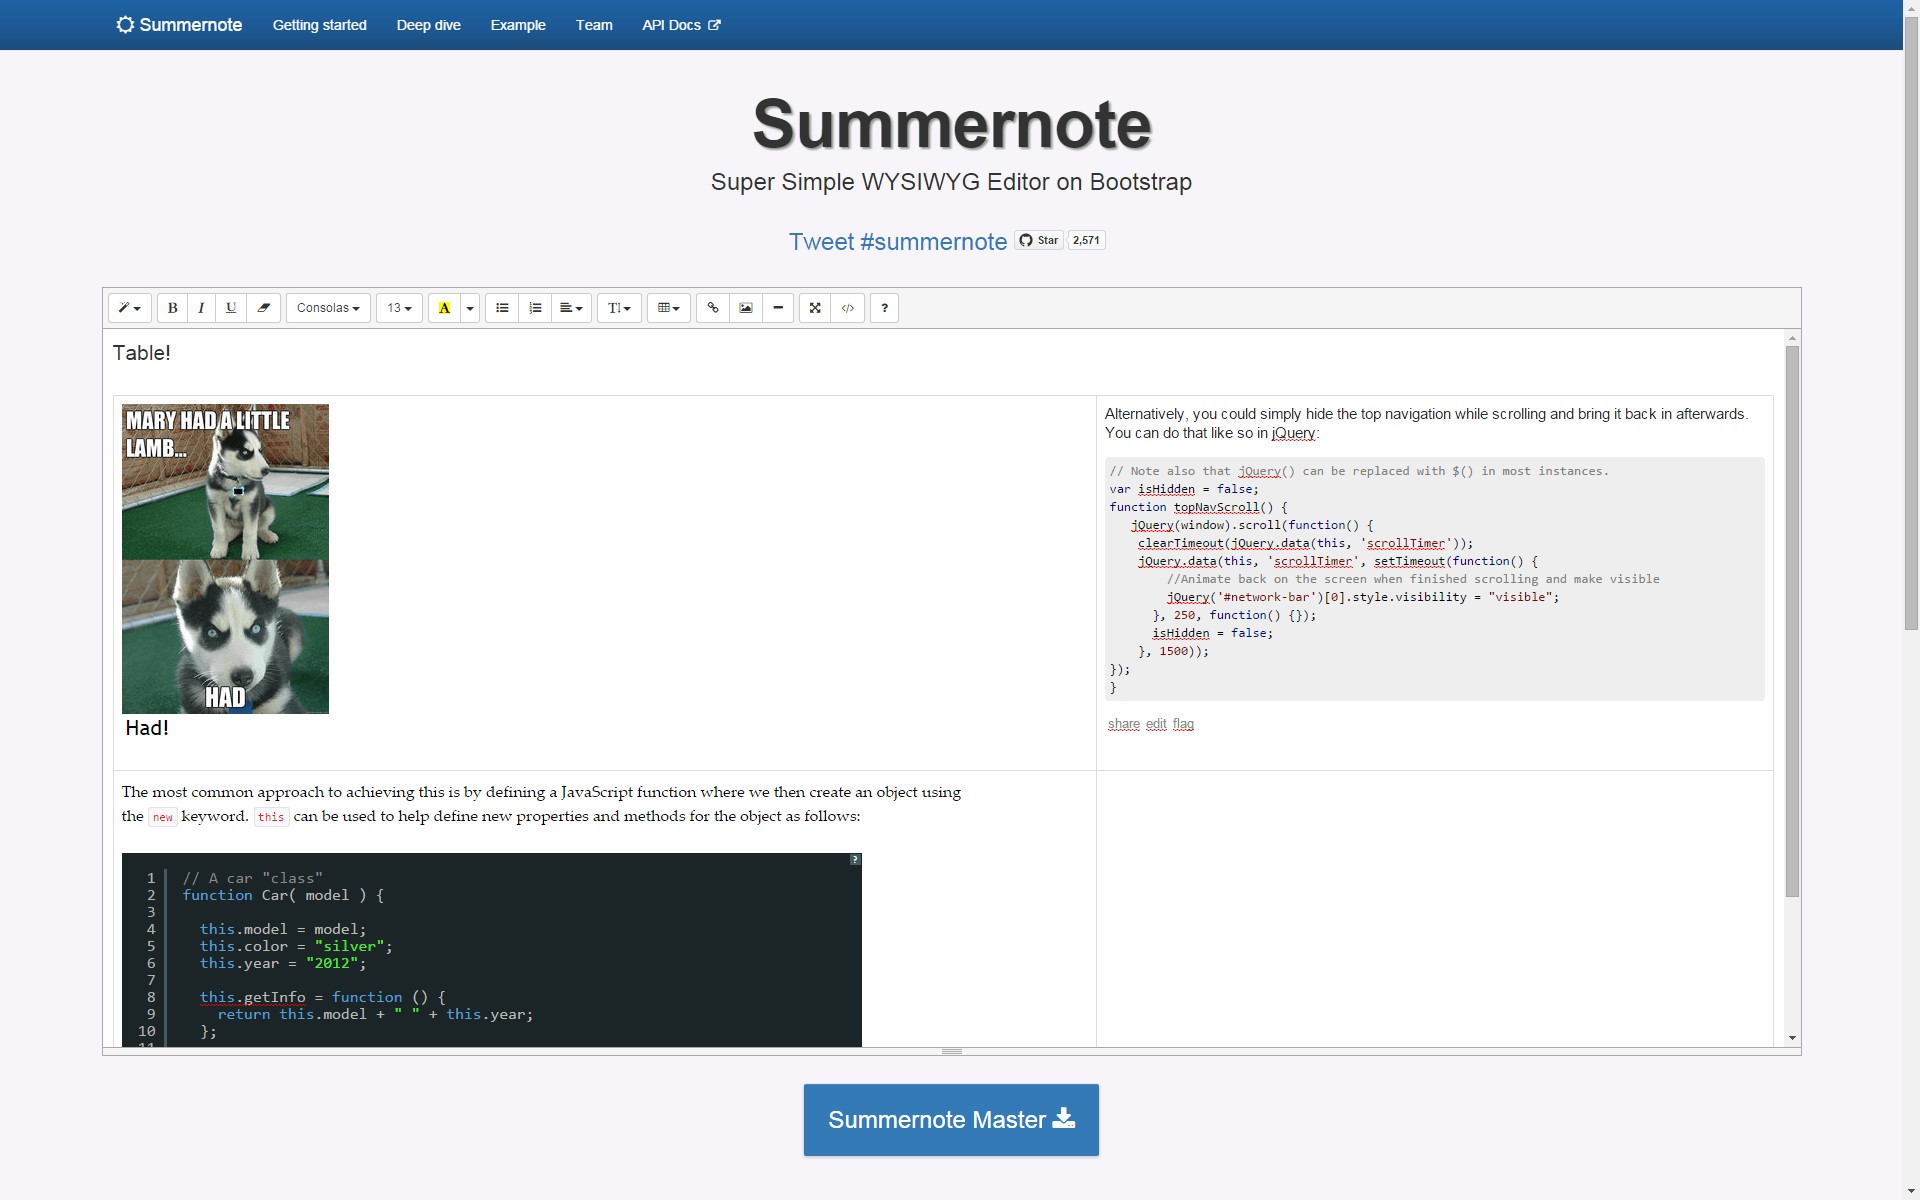1920x1200 pixels.
Task: Toggle italic text style
Action: [201, 308]
